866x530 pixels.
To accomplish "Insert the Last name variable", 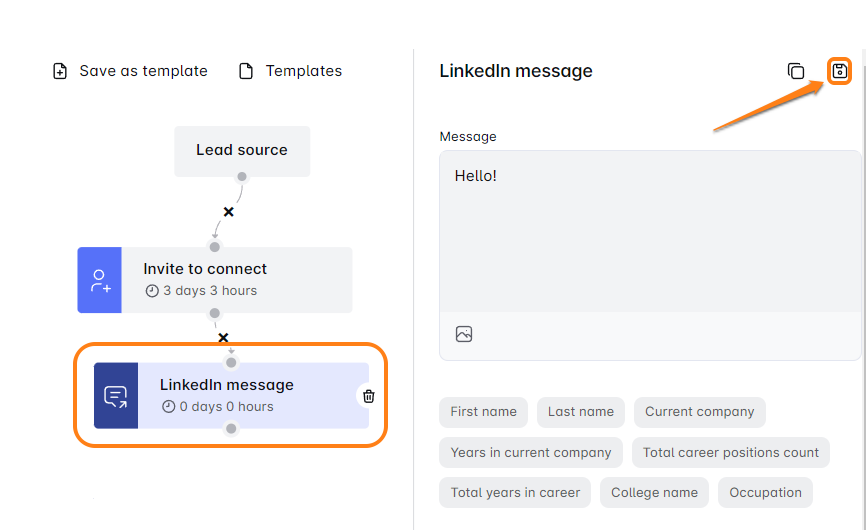I will click(x=581, y=412).
